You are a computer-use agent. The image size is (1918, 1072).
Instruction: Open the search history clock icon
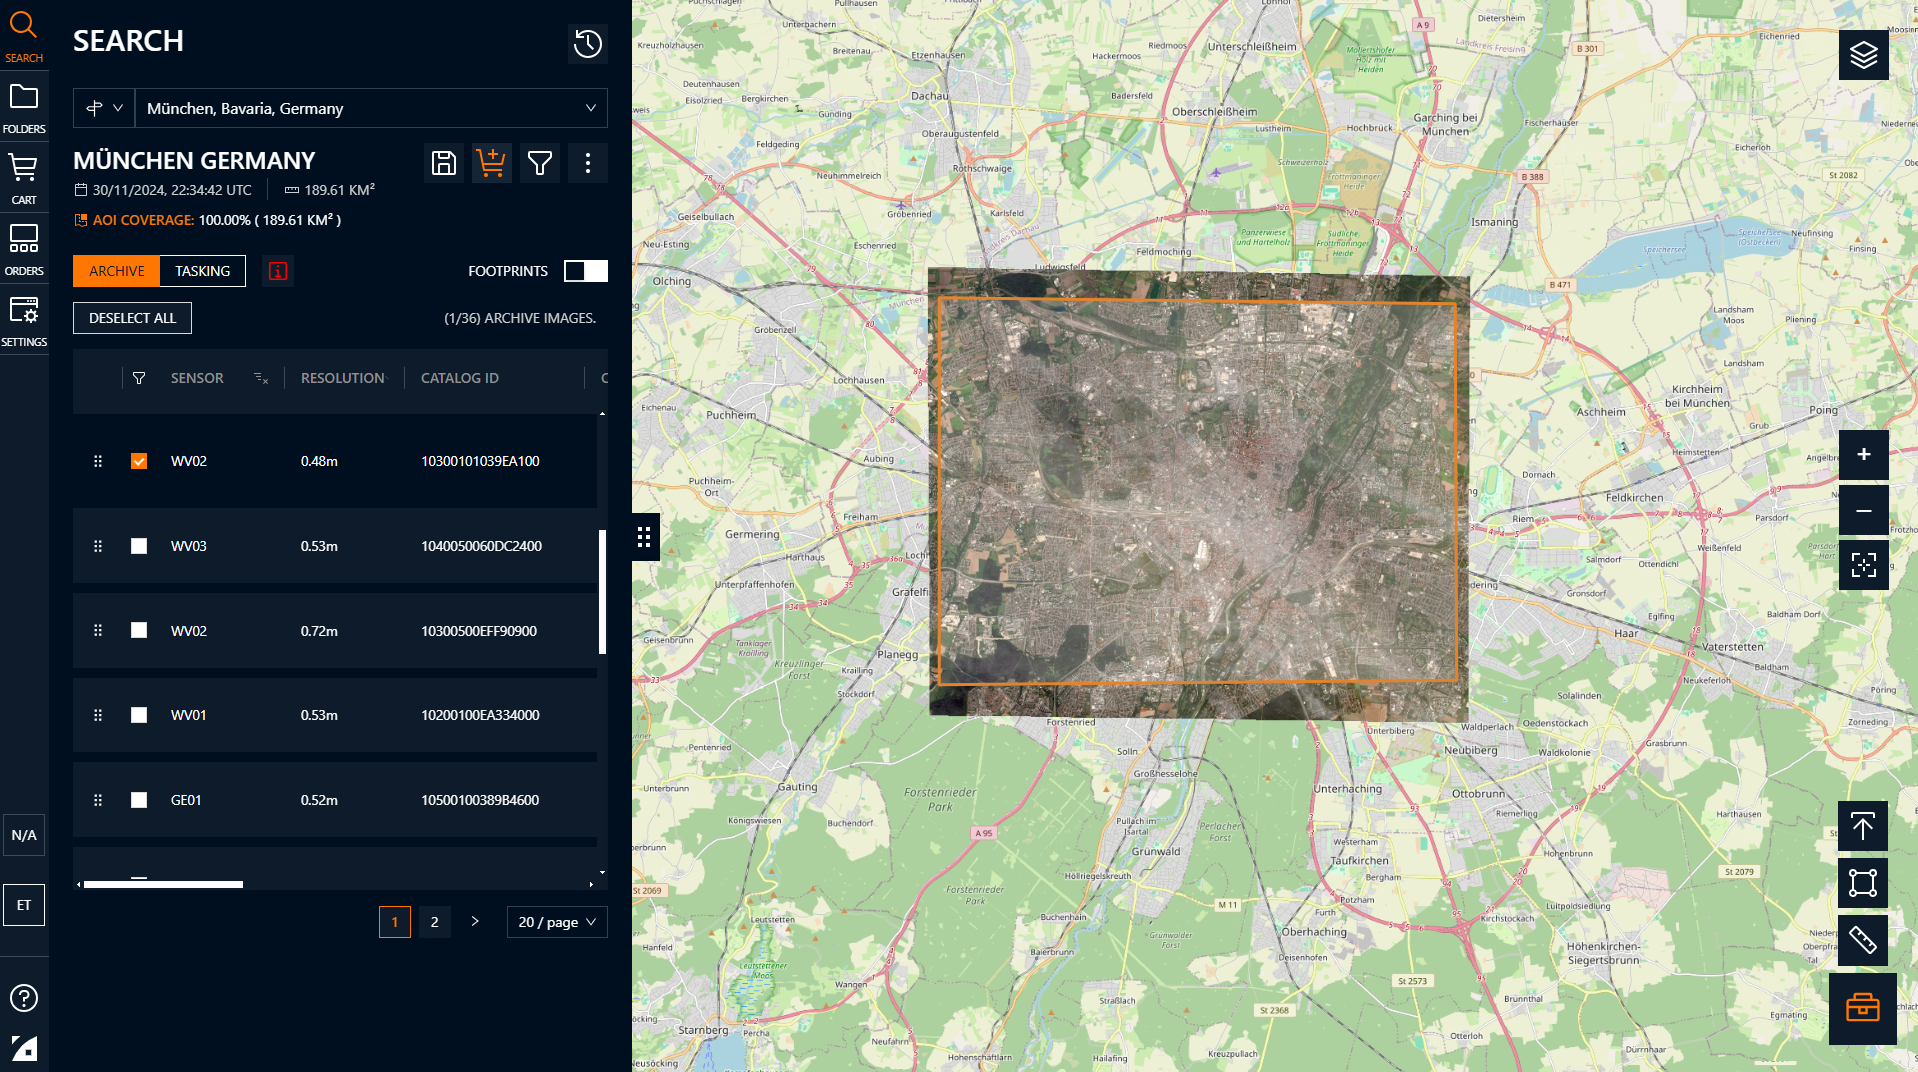click(x=588, y=43)
